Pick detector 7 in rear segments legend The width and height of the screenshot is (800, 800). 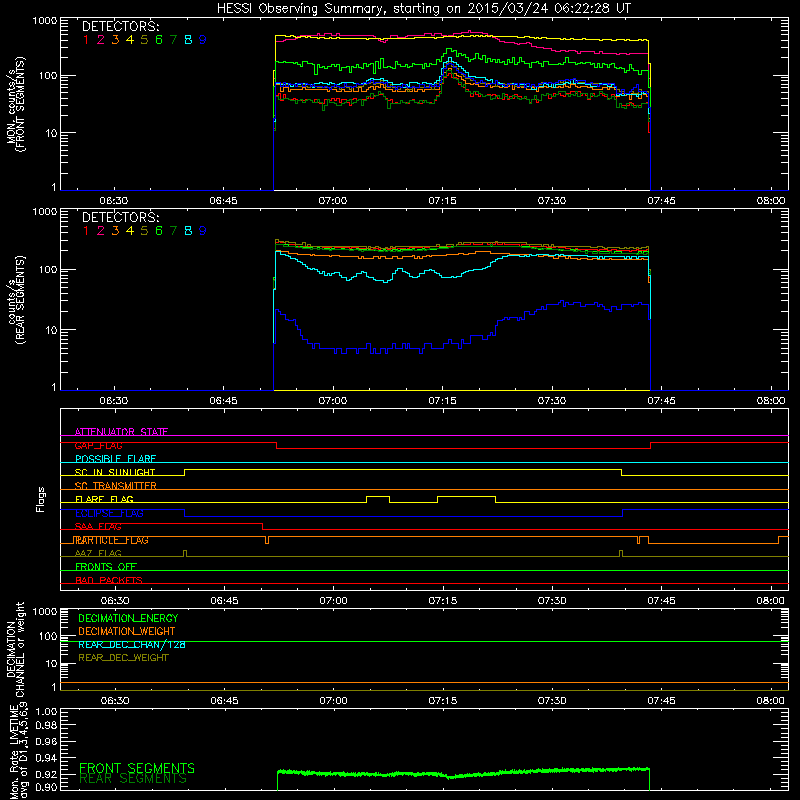pos(173,231)
